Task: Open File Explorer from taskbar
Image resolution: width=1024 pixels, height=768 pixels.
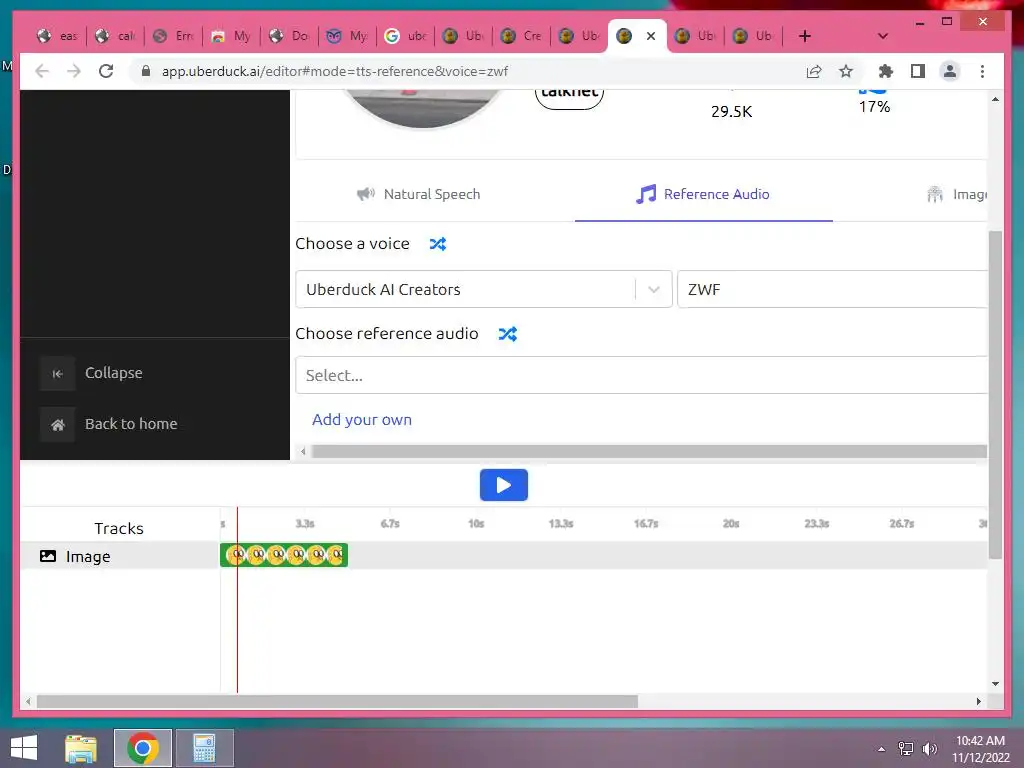Action: pos(81,748)
